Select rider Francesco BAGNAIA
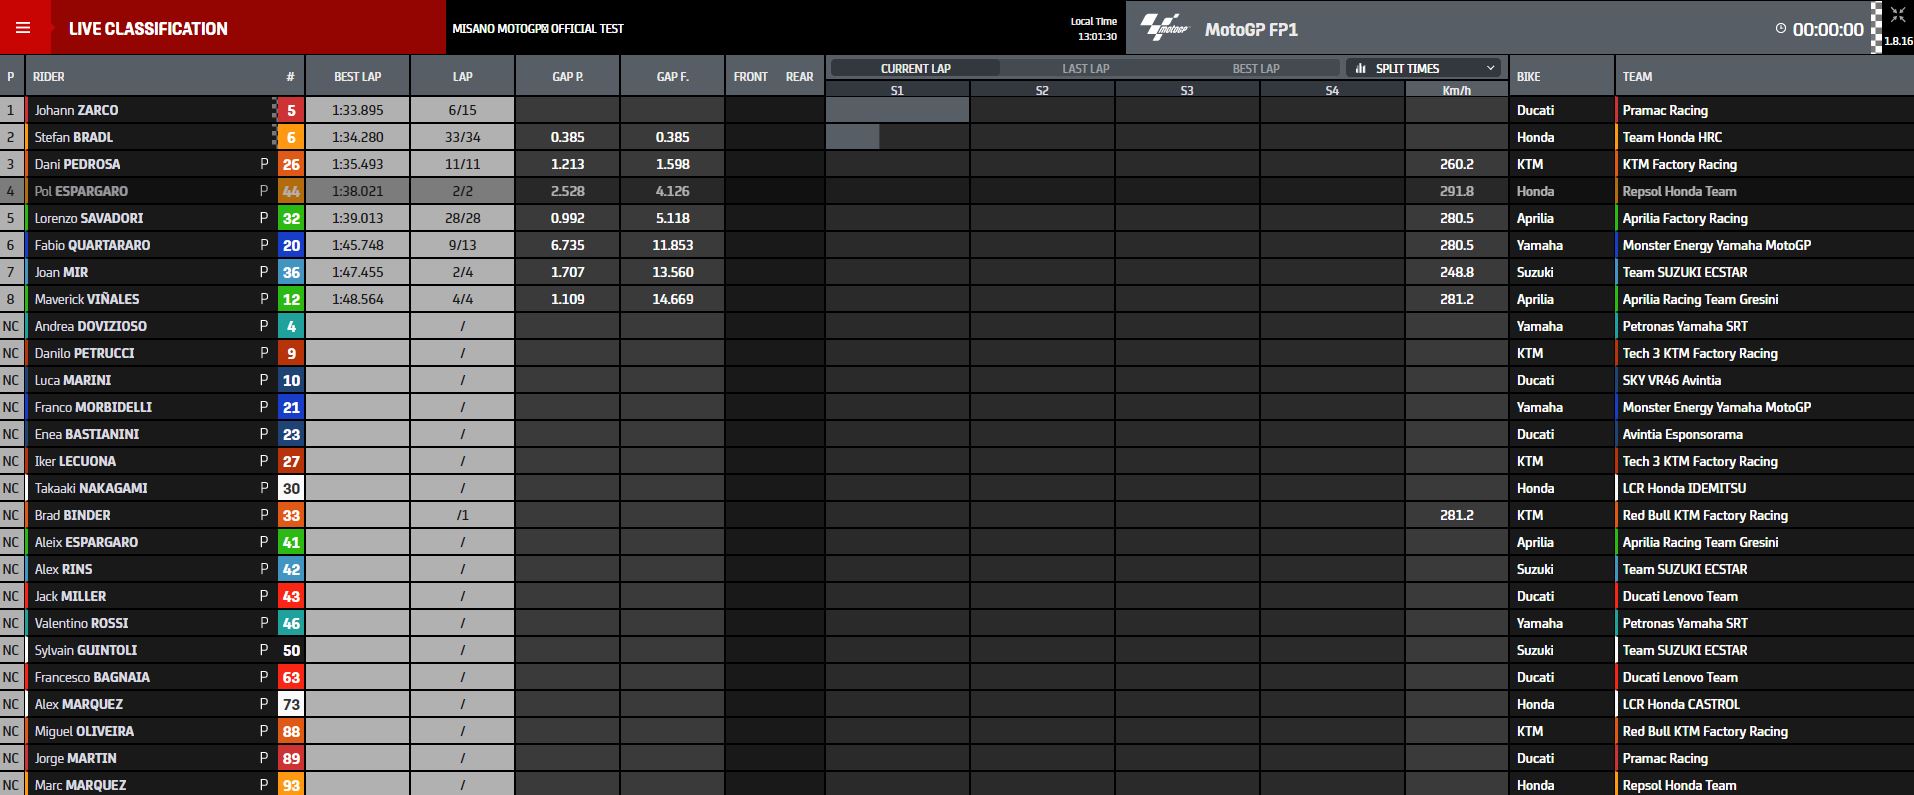 (x=92, y=677)
